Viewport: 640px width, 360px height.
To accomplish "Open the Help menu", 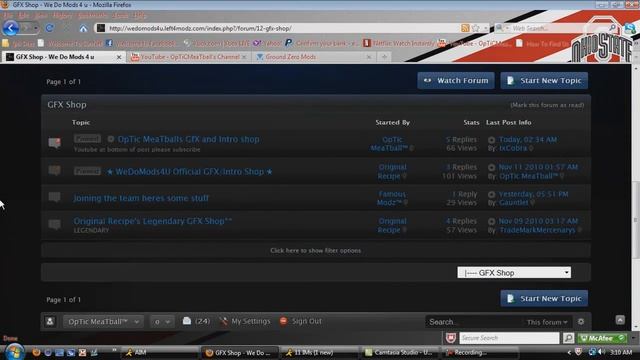I will [x=139, y=16].
